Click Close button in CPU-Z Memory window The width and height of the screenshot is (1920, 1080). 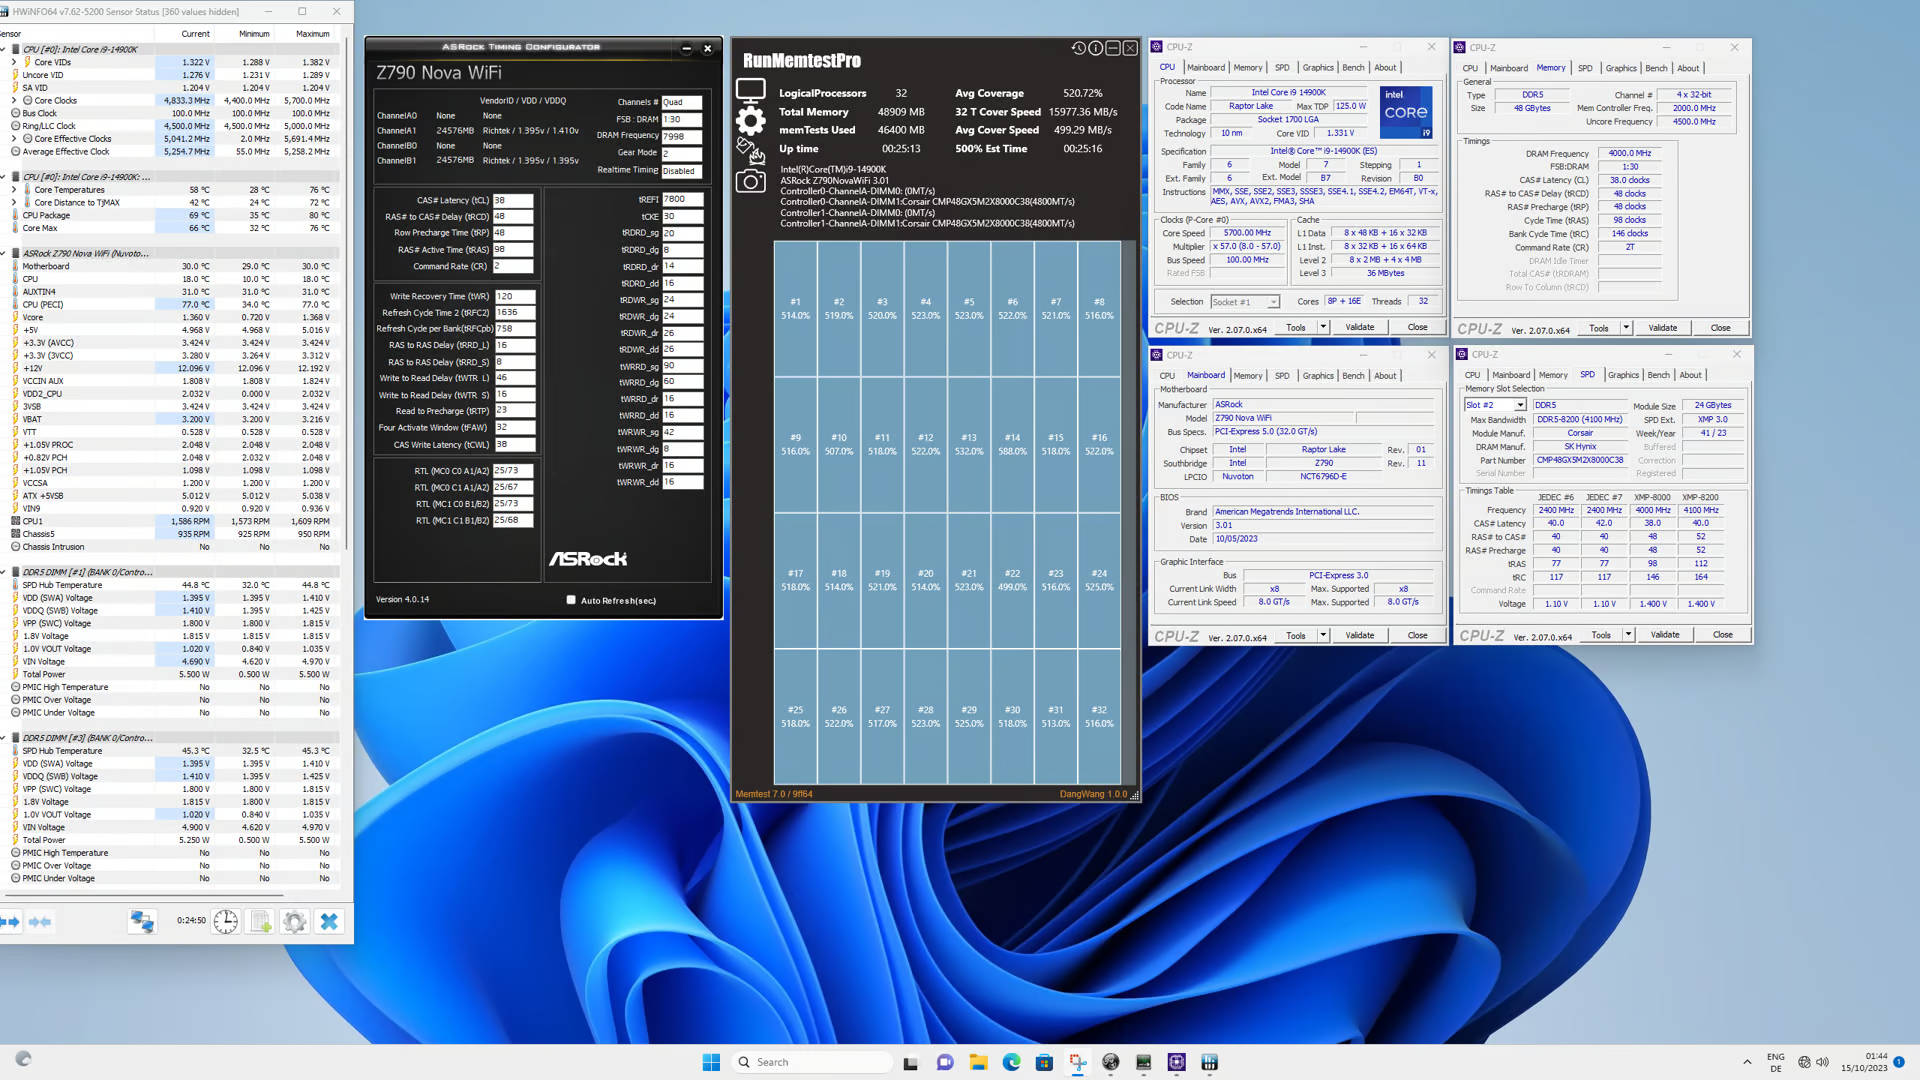(1720, 328)
